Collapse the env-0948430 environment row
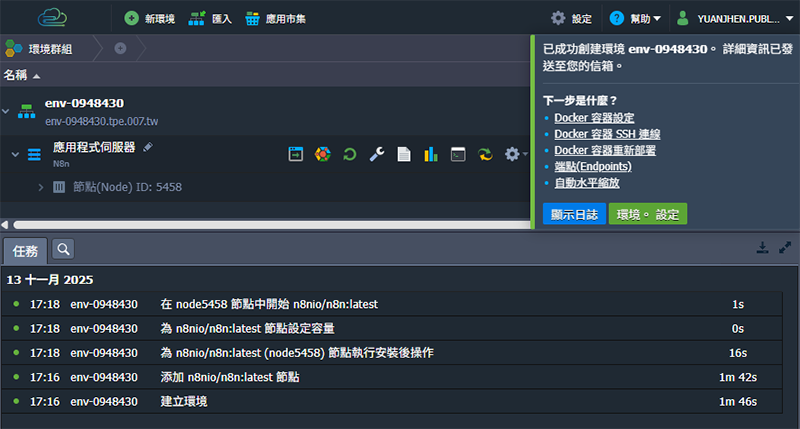 click(x=5, y=111)
